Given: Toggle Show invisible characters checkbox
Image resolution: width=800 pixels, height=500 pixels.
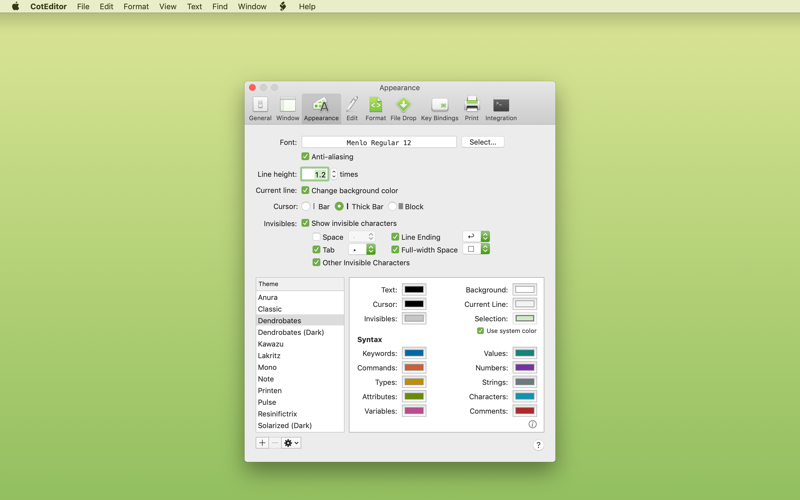Looking at the screenshot, I should pos(305,223).
